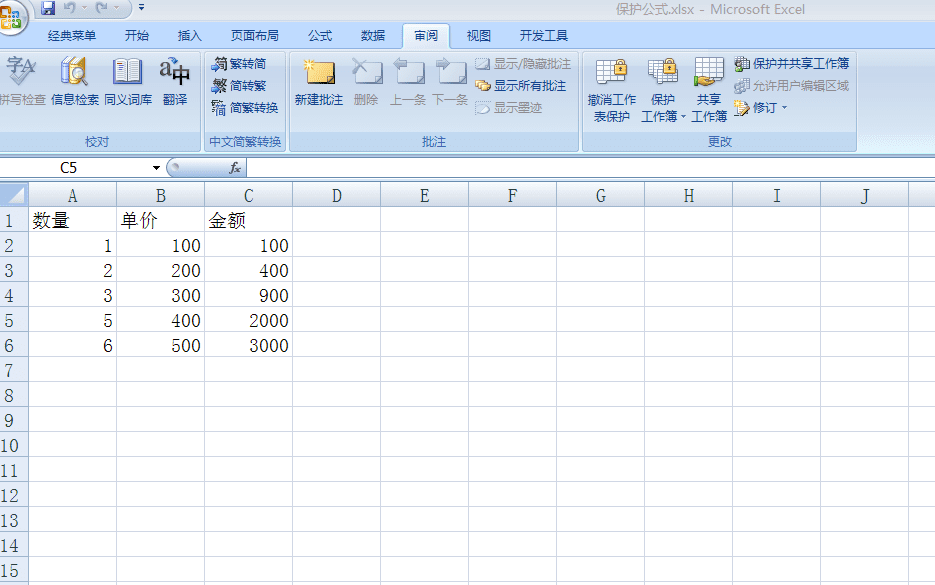The image size is (935, 585).
Task: Switch to the 插入 tab
Action: click(x=190, y=36)
